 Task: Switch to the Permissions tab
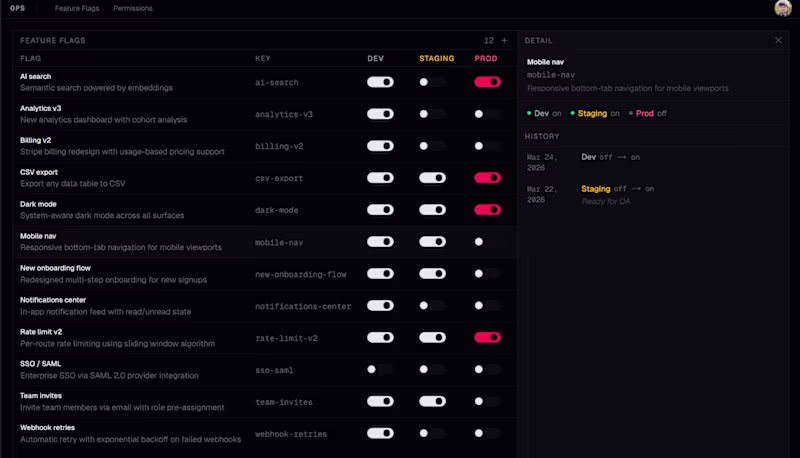click(x=133, y=8)
